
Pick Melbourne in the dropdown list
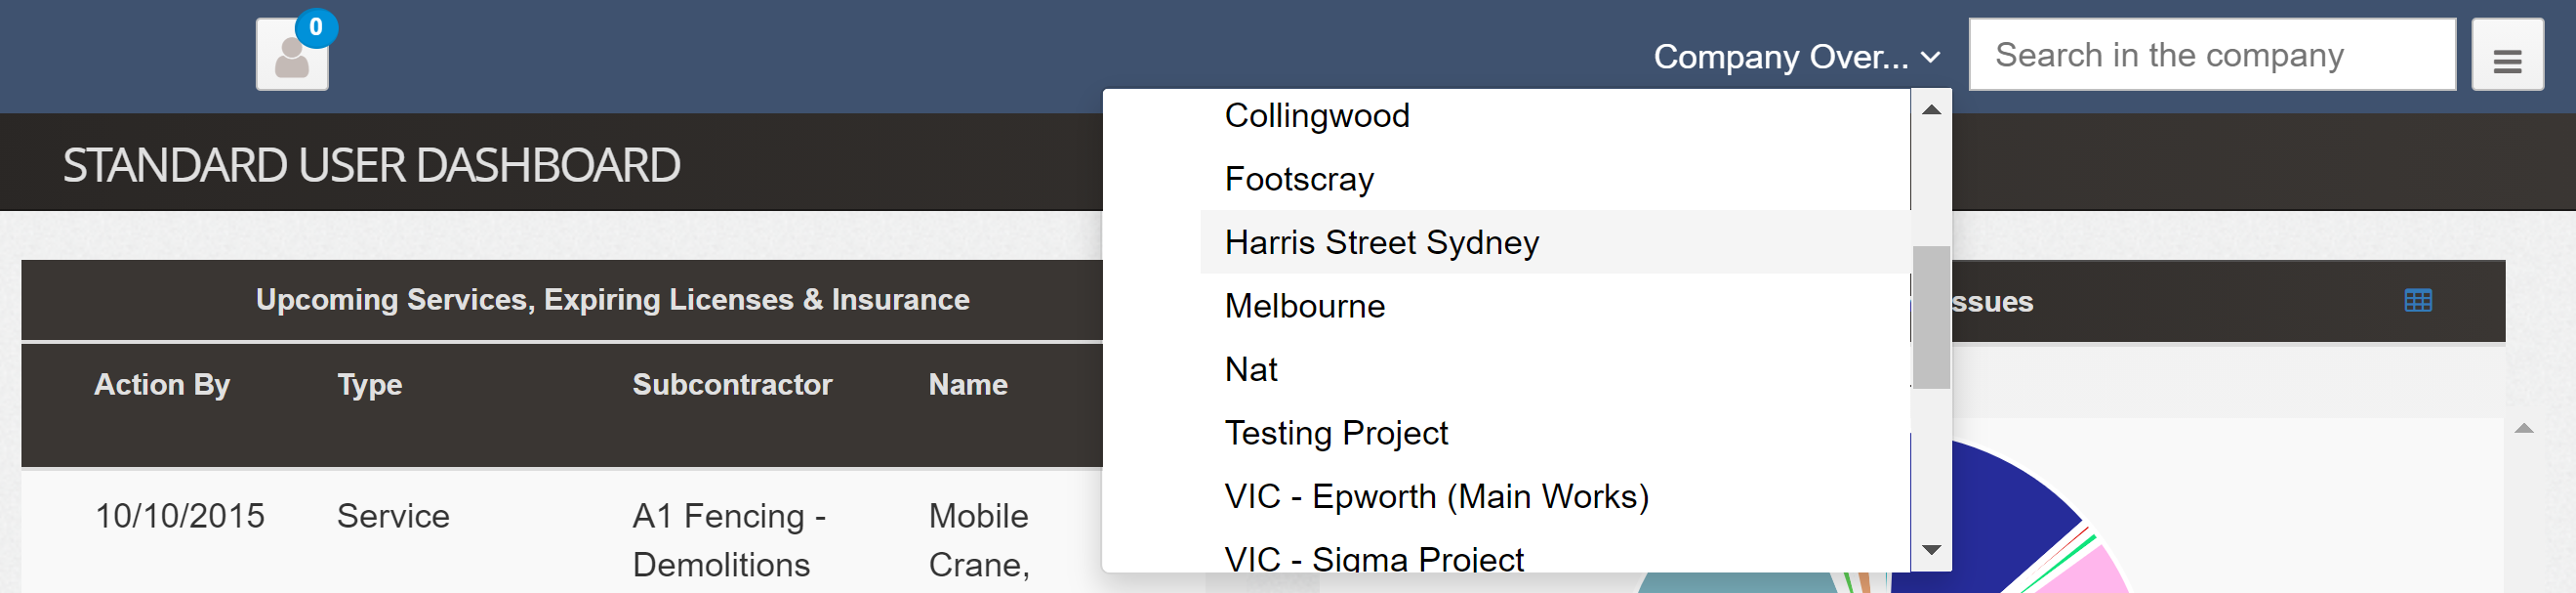click(1304, 306)
